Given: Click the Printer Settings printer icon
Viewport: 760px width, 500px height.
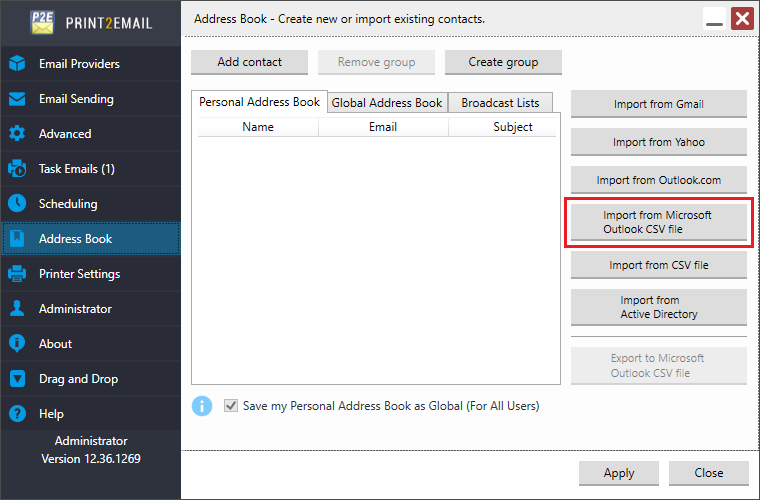Looking at the screenshot, I should (x=17, y=274).
